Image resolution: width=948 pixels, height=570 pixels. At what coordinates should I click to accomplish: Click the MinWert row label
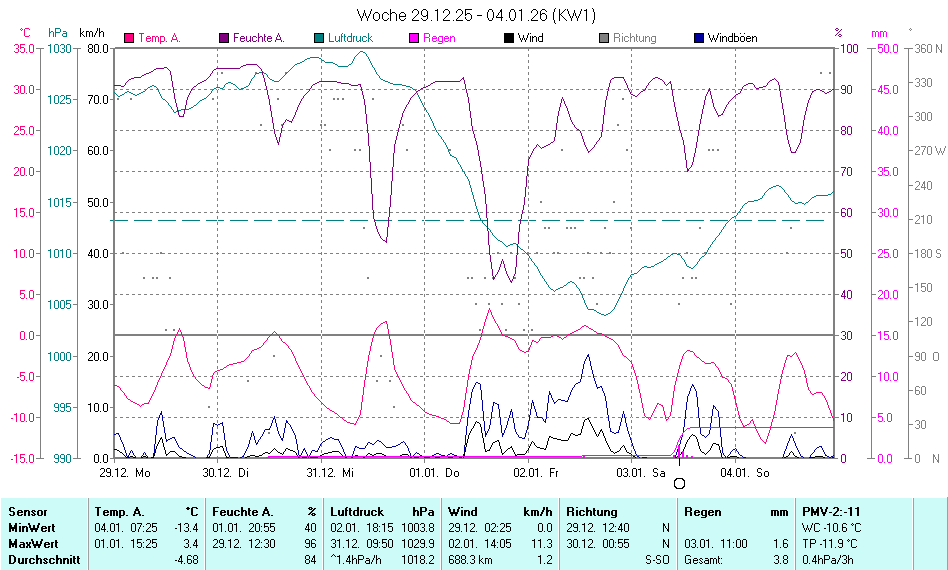coord(29,528)
